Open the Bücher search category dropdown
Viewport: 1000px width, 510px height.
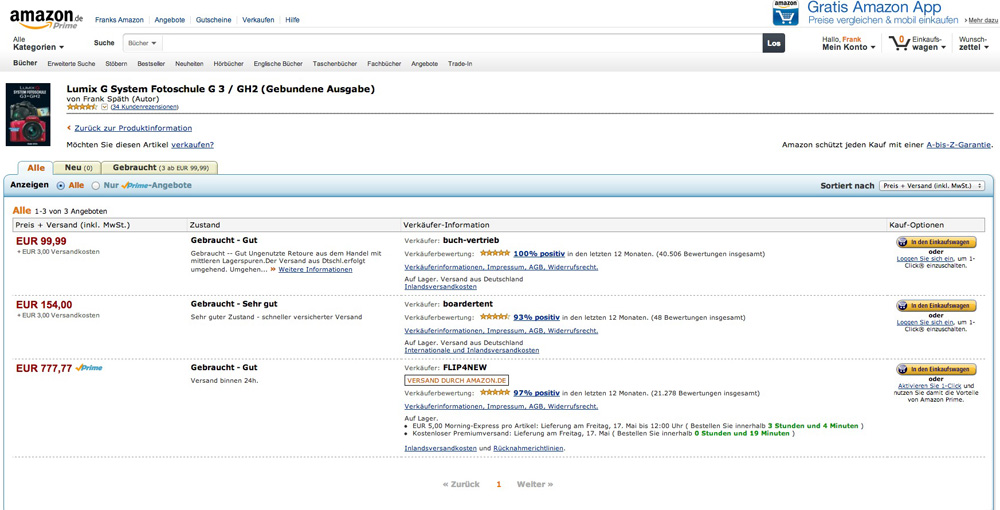pos(142,43)
